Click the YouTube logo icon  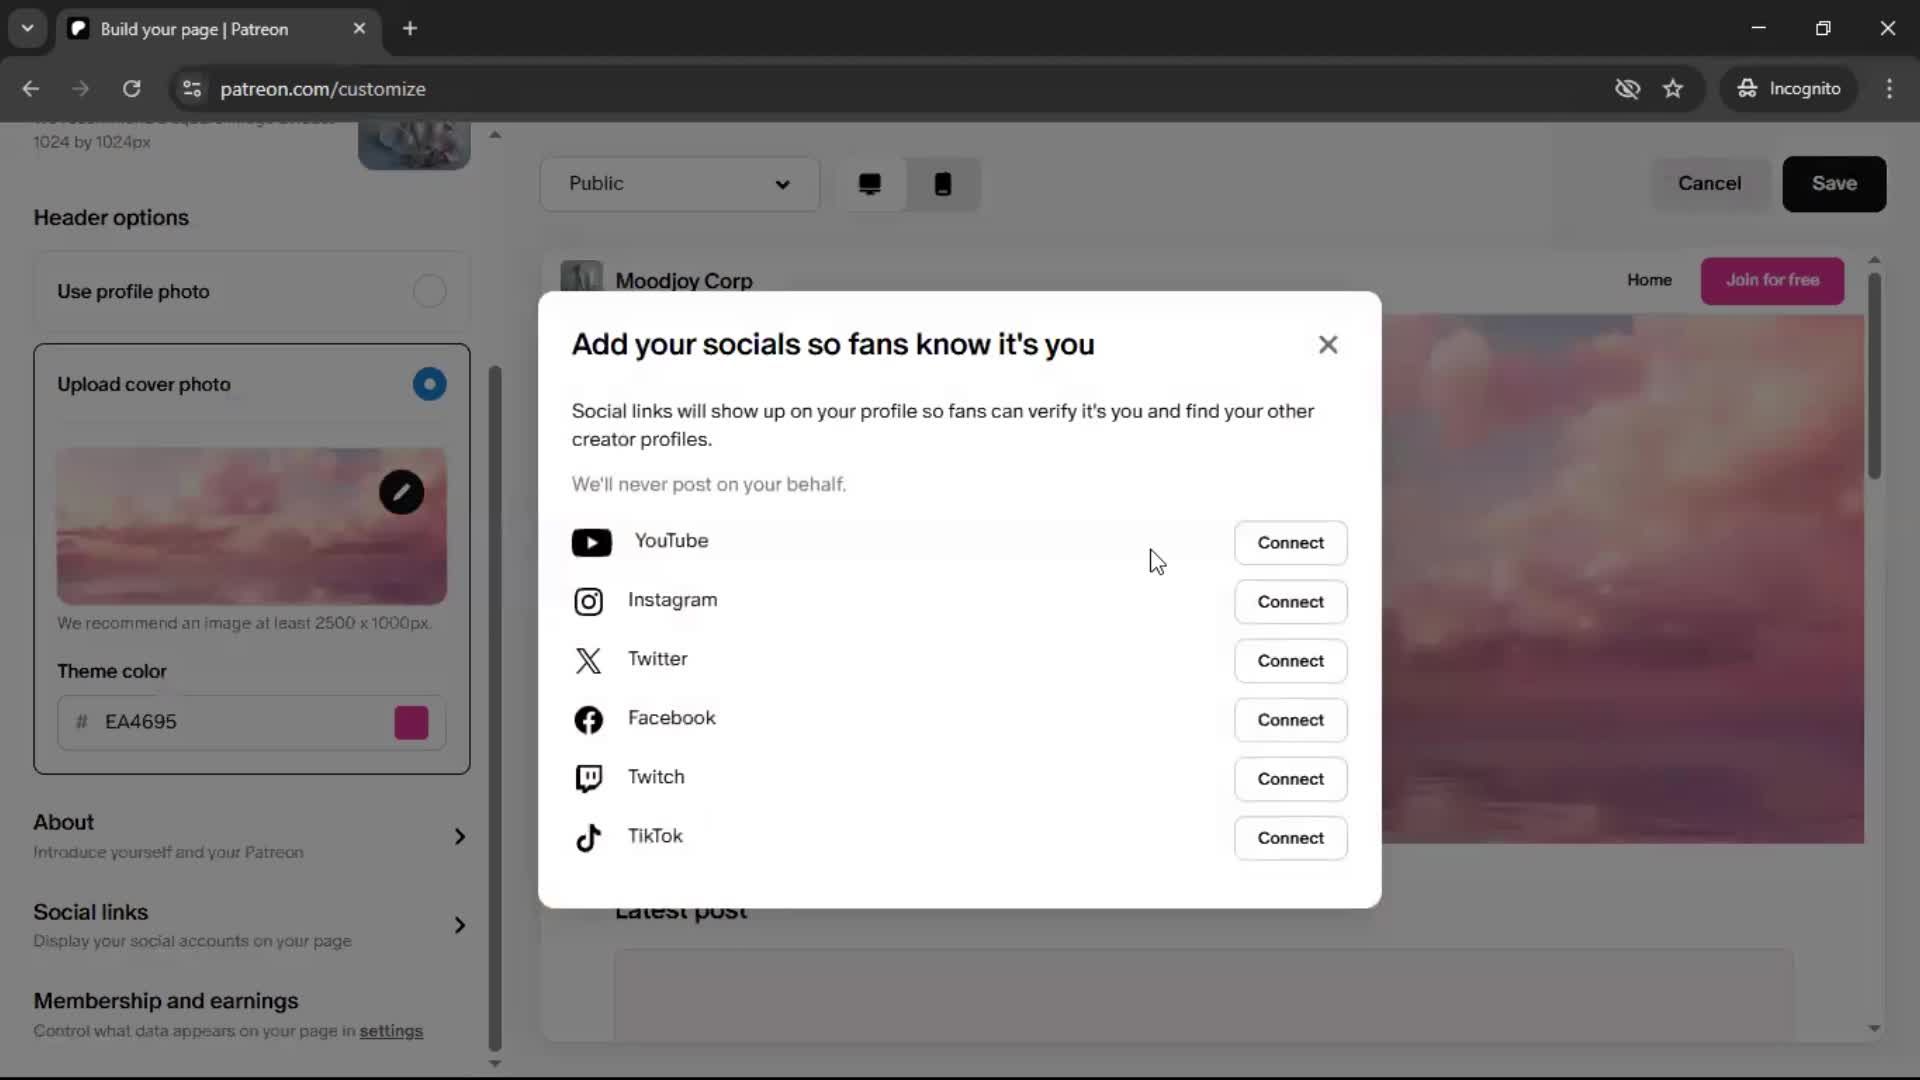(x=591, y=542)
